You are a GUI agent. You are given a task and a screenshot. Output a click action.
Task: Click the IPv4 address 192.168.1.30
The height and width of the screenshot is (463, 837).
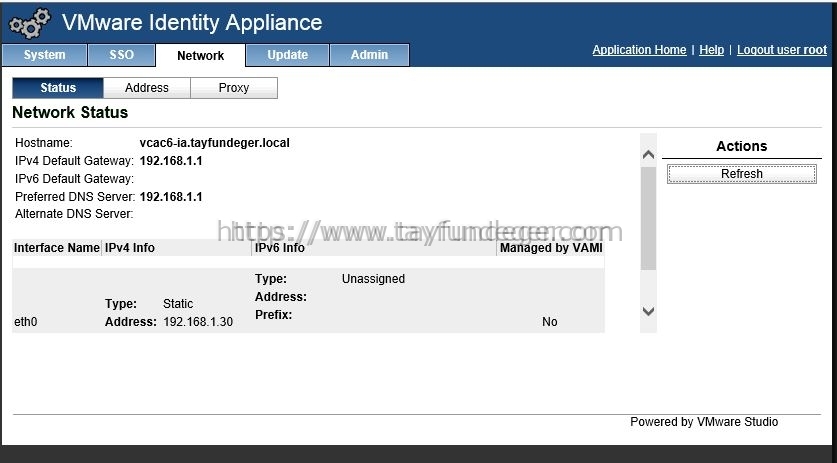[x=198, y=322]
